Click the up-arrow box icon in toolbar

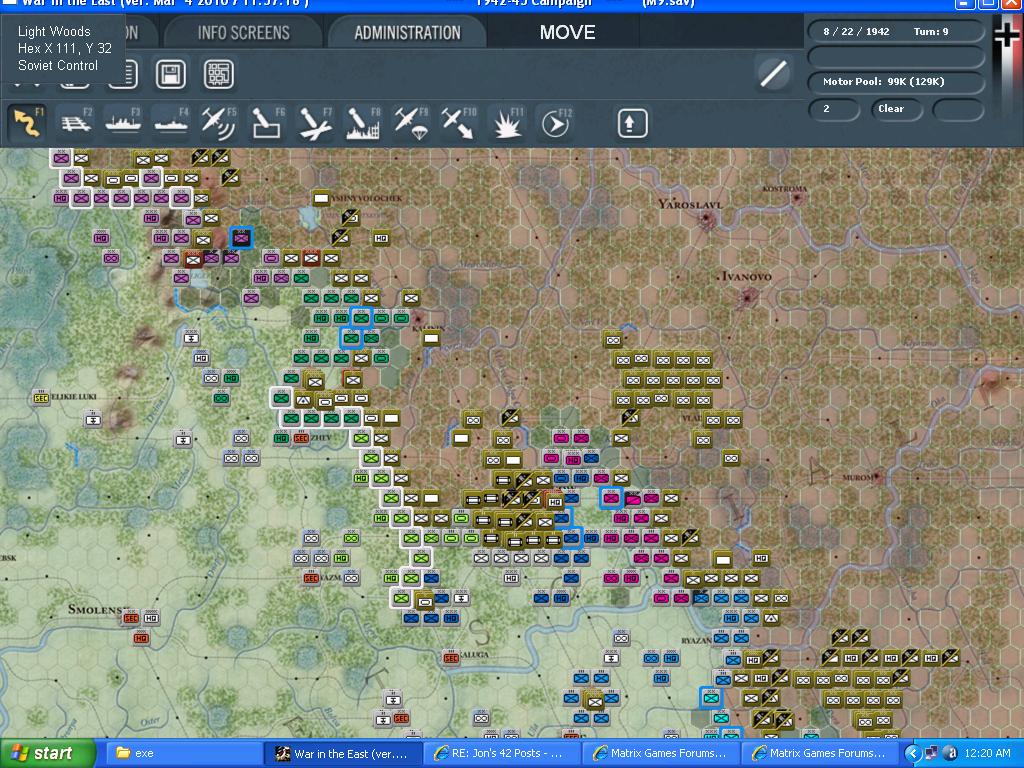pos(632,123)
